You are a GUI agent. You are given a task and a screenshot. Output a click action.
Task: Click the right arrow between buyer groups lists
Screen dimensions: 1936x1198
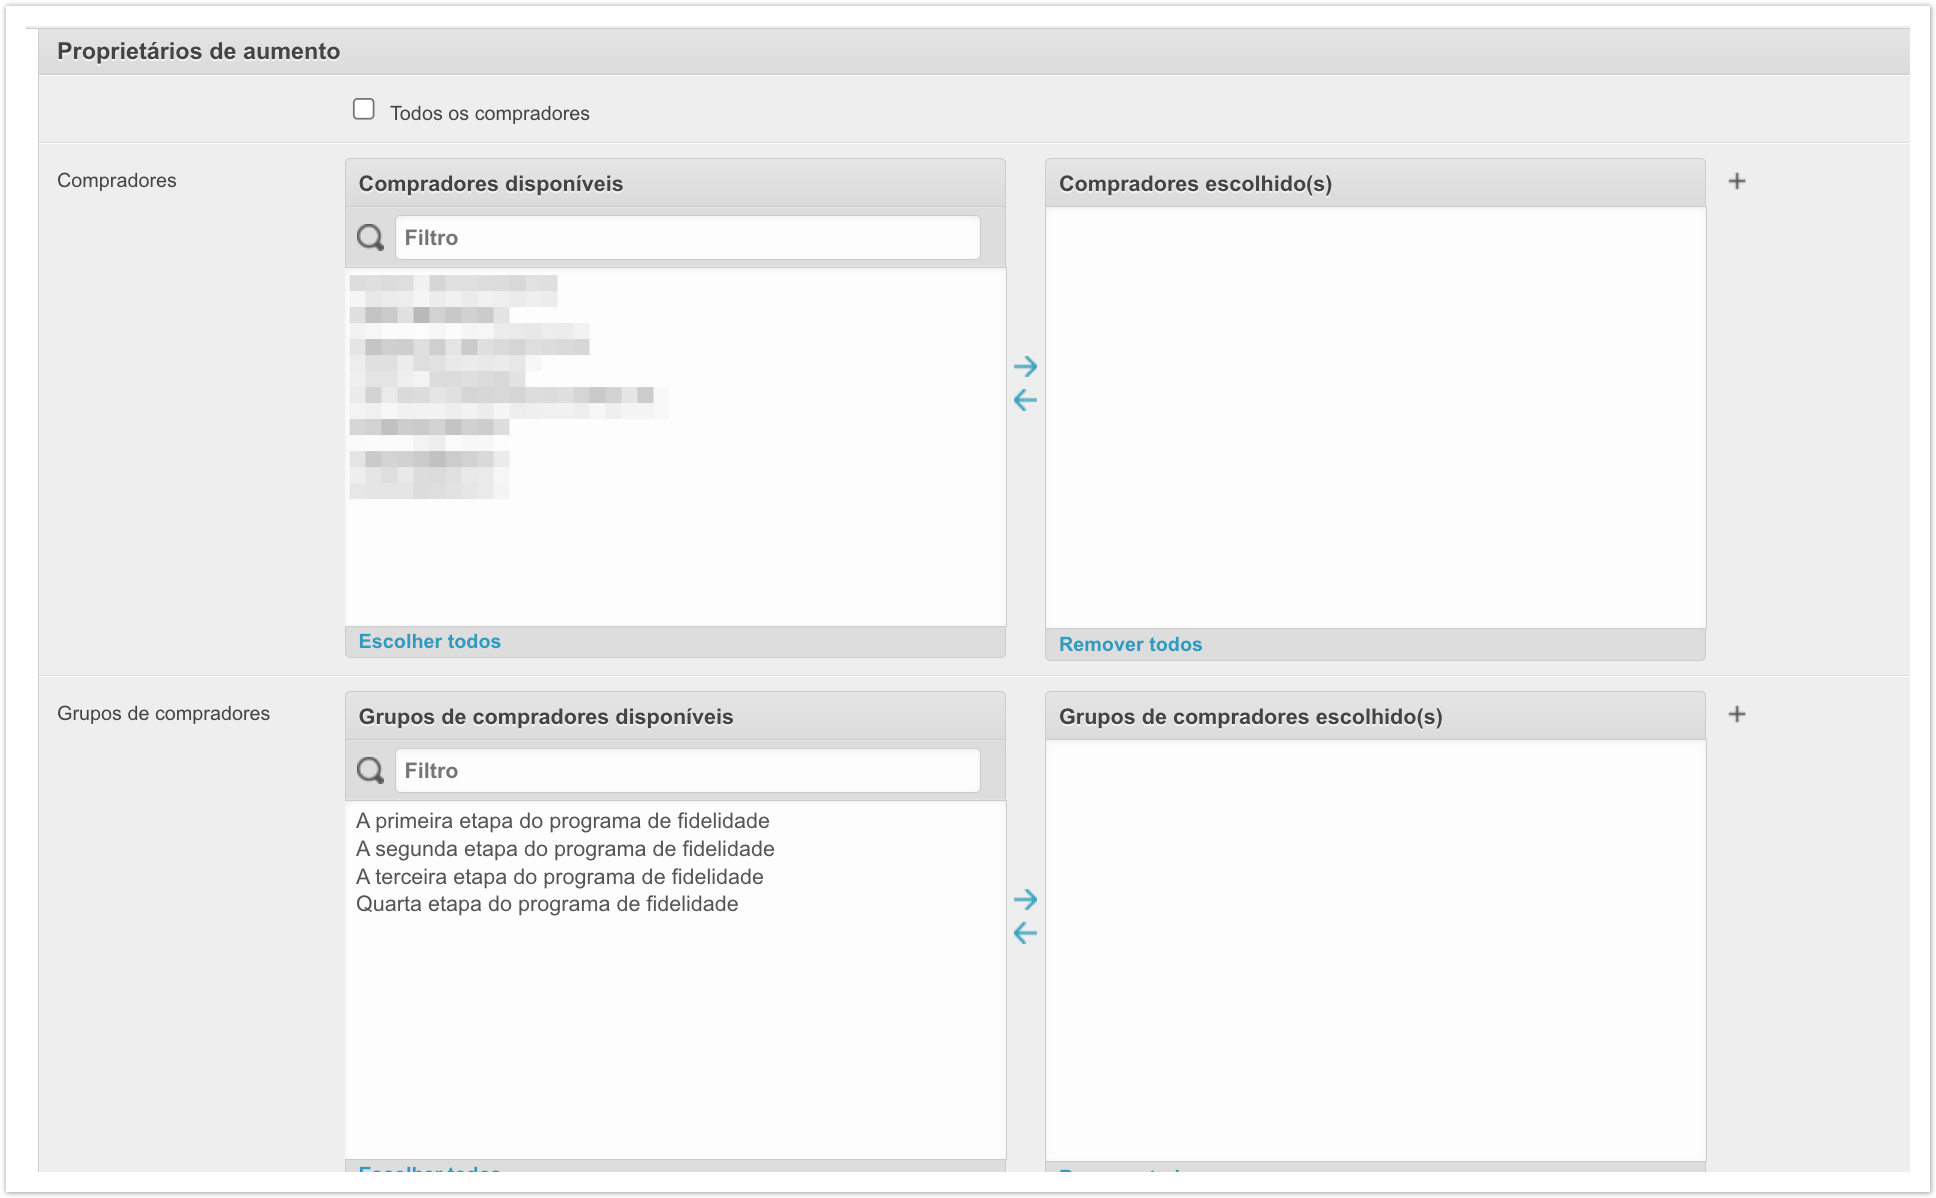(x=1025, y=899)
